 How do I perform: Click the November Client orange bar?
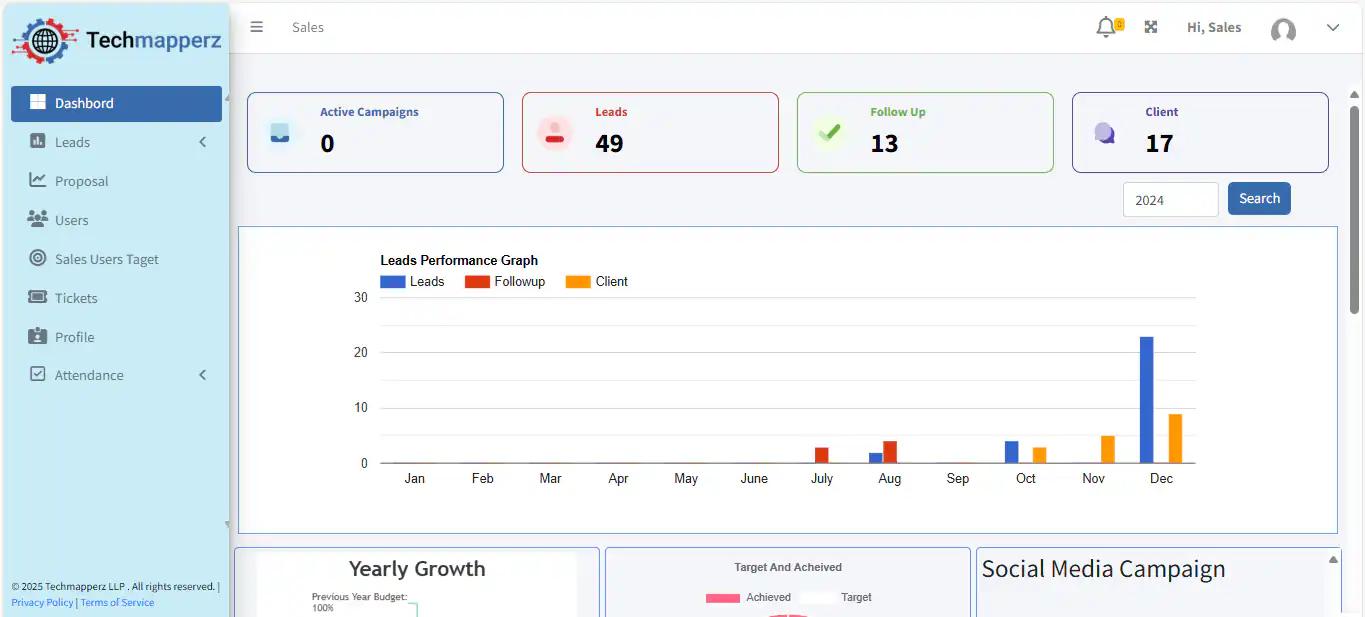tap(1108, 450)
